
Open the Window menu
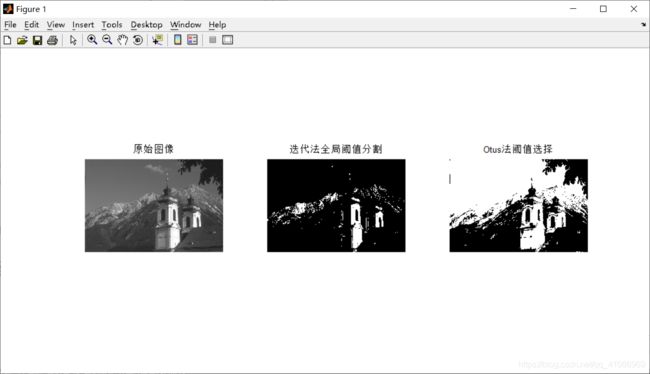[x=185, y=25]
